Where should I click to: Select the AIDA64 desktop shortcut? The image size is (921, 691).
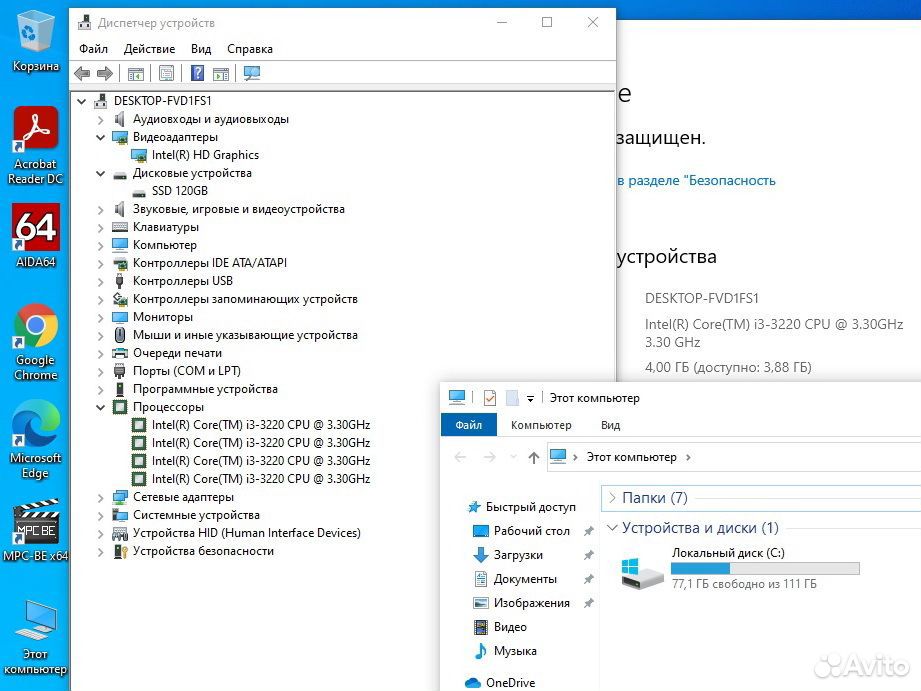click(x=35, y=236)
